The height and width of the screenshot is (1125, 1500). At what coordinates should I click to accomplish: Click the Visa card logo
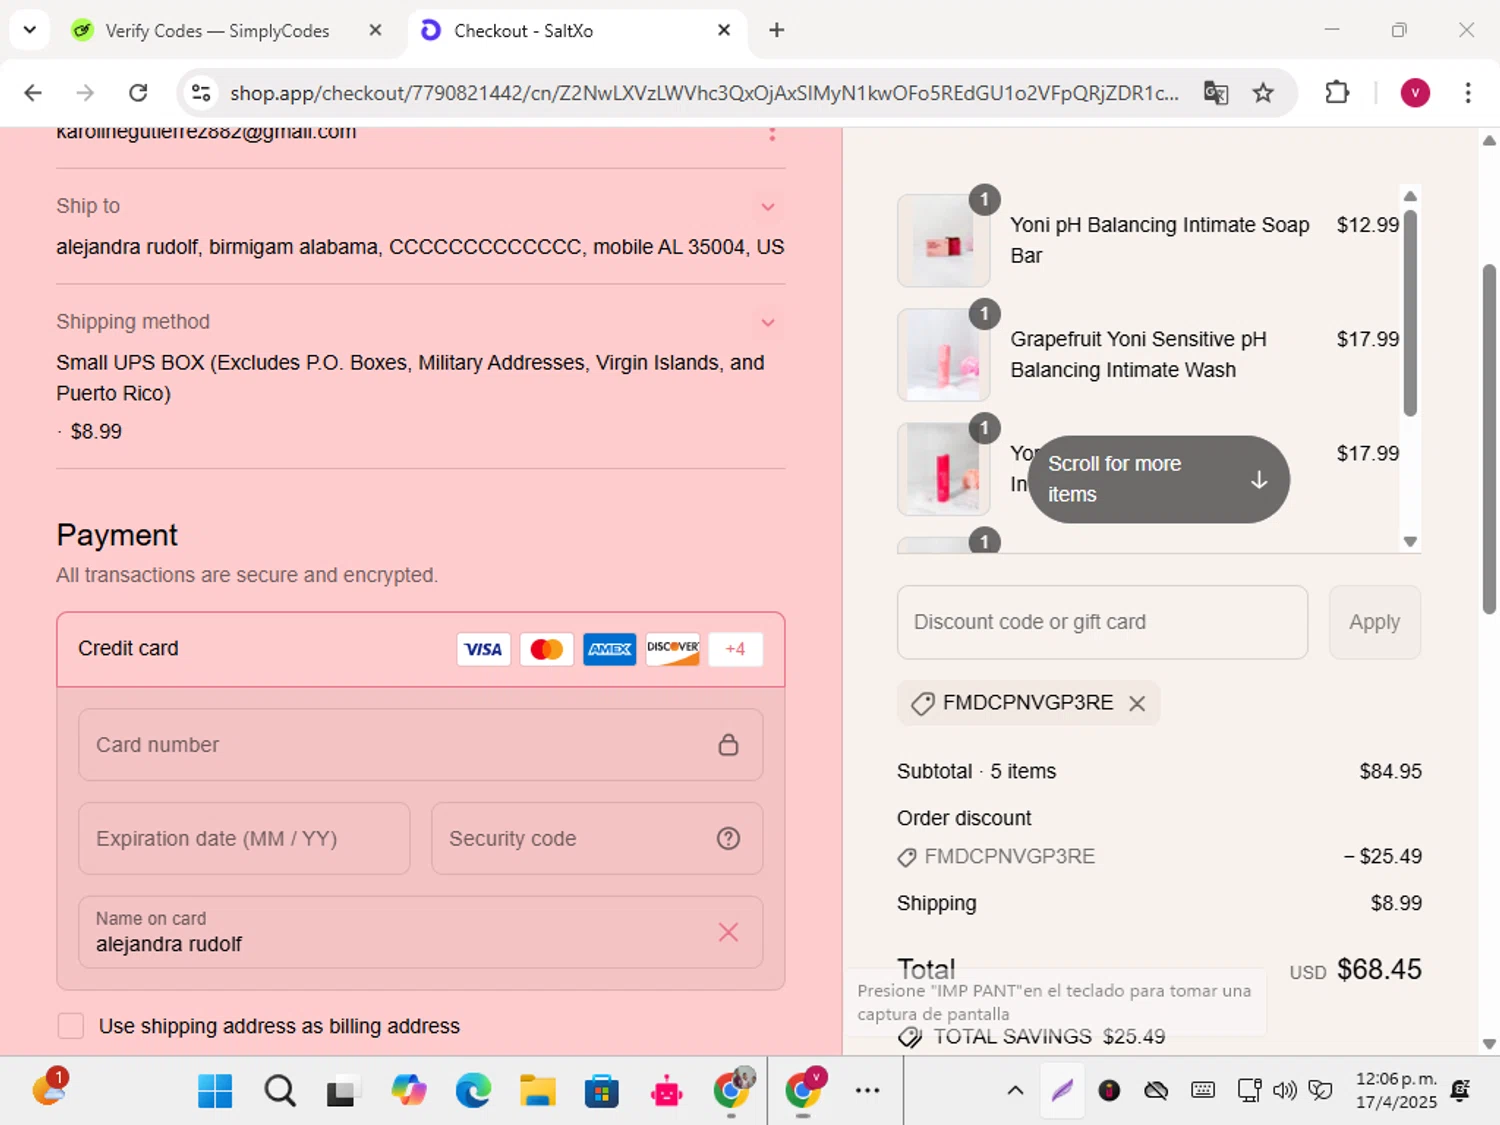(x=483, y=649)
